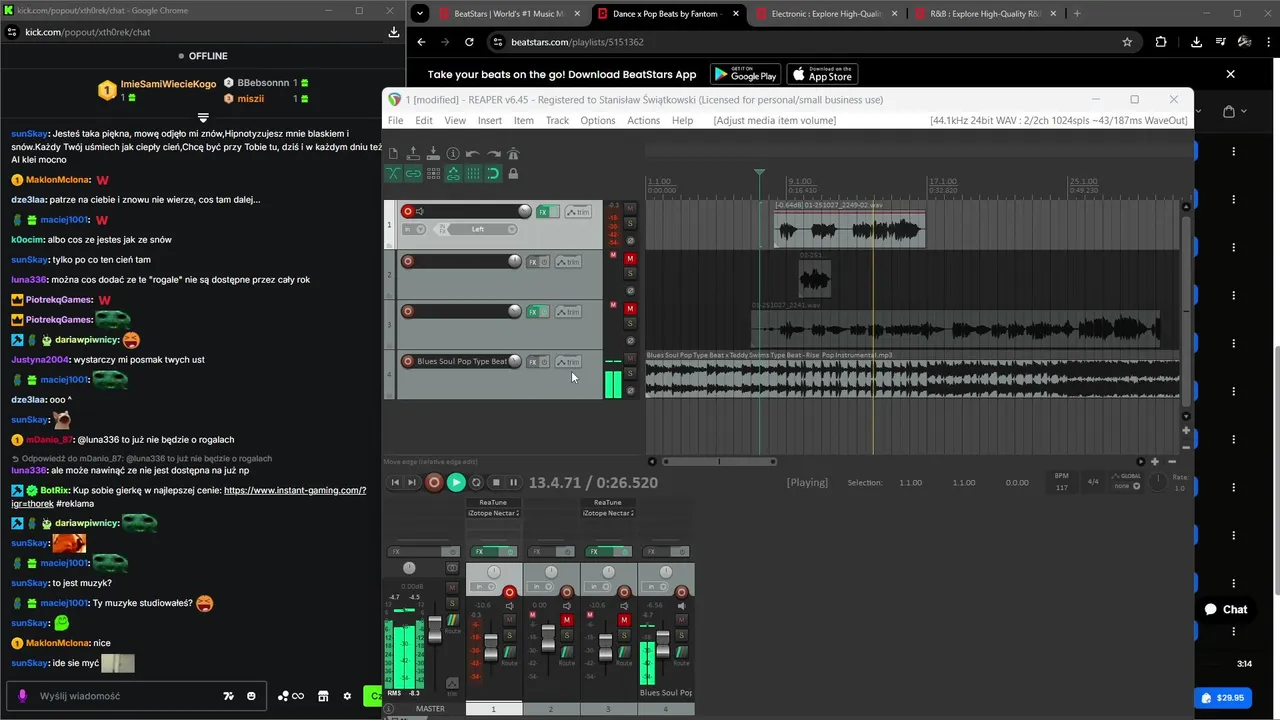This screenshot has width=1280, height=720.
Task: Click mixer channel 1 volume fader
Action: point(491,647)
